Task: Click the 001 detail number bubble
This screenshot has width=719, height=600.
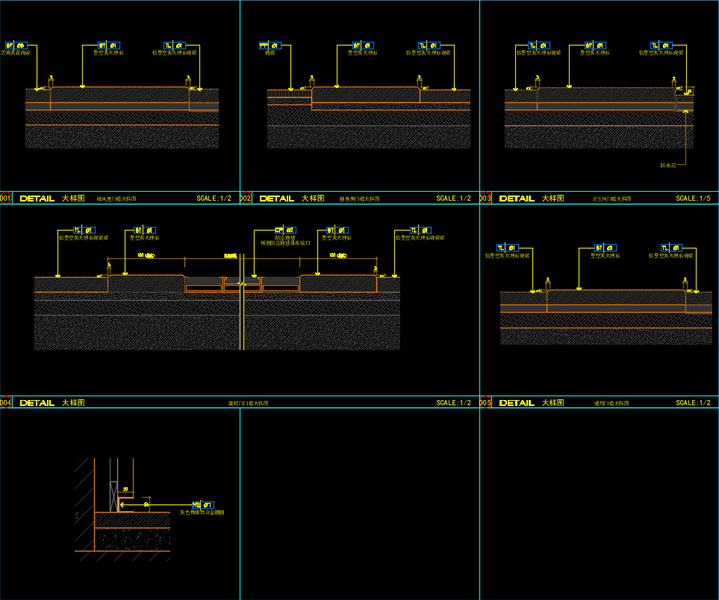Action: [x=5, y=198]
